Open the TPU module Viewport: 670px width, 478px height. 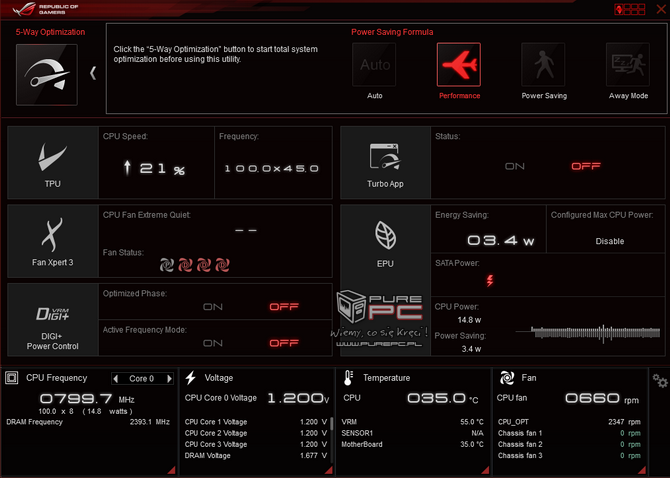click(x=53, y=162)
